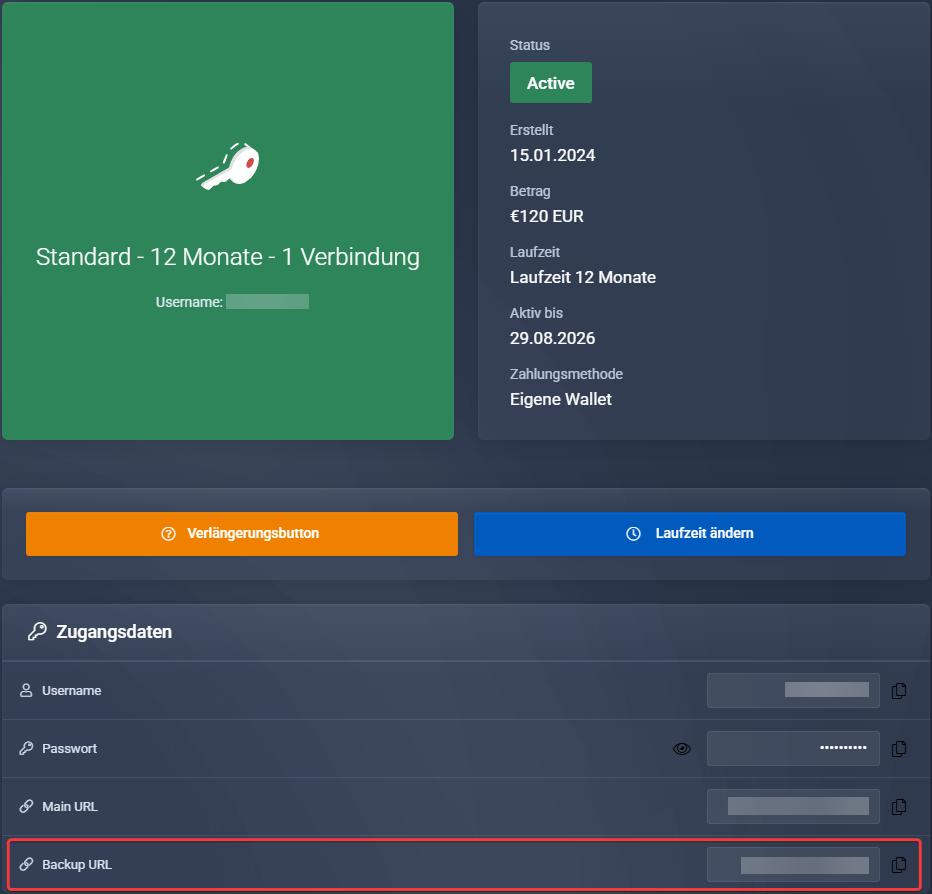The width and height of the screenshot is (932, 894).
Task: Click the orange Verlängerungsbutton
Action: [x=241, y=533]
